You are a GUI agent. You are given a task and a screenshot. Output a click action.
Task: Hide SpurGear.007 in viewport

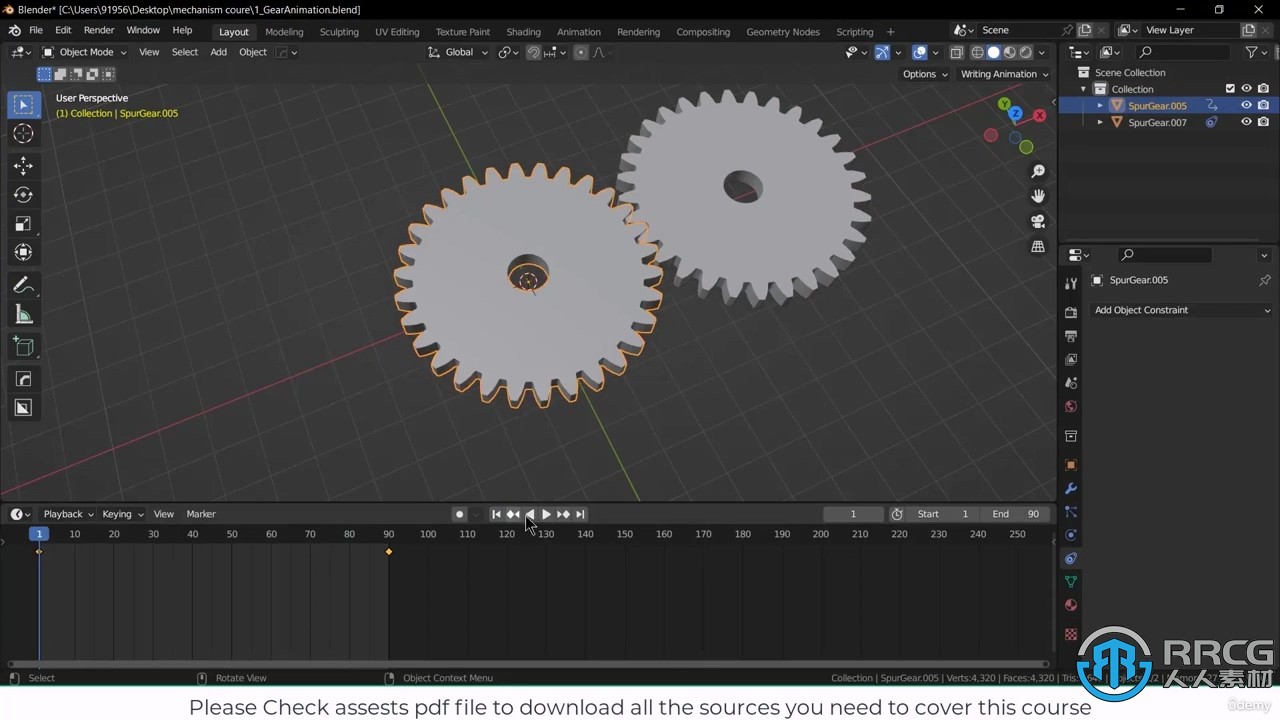tap(1246, 122)
